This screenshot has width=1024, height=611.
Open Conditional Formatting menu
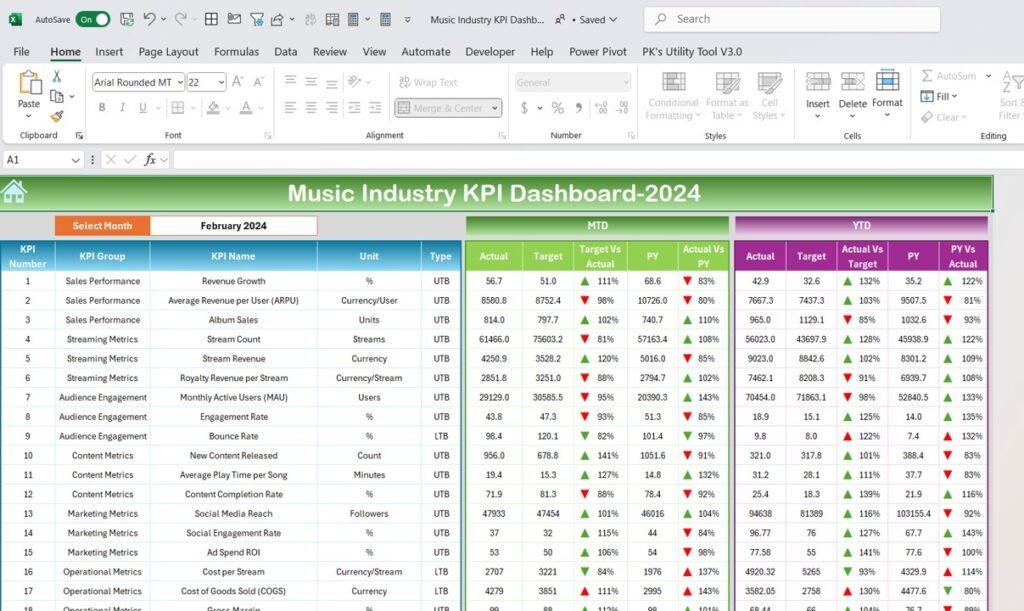(x=673, y=96)
